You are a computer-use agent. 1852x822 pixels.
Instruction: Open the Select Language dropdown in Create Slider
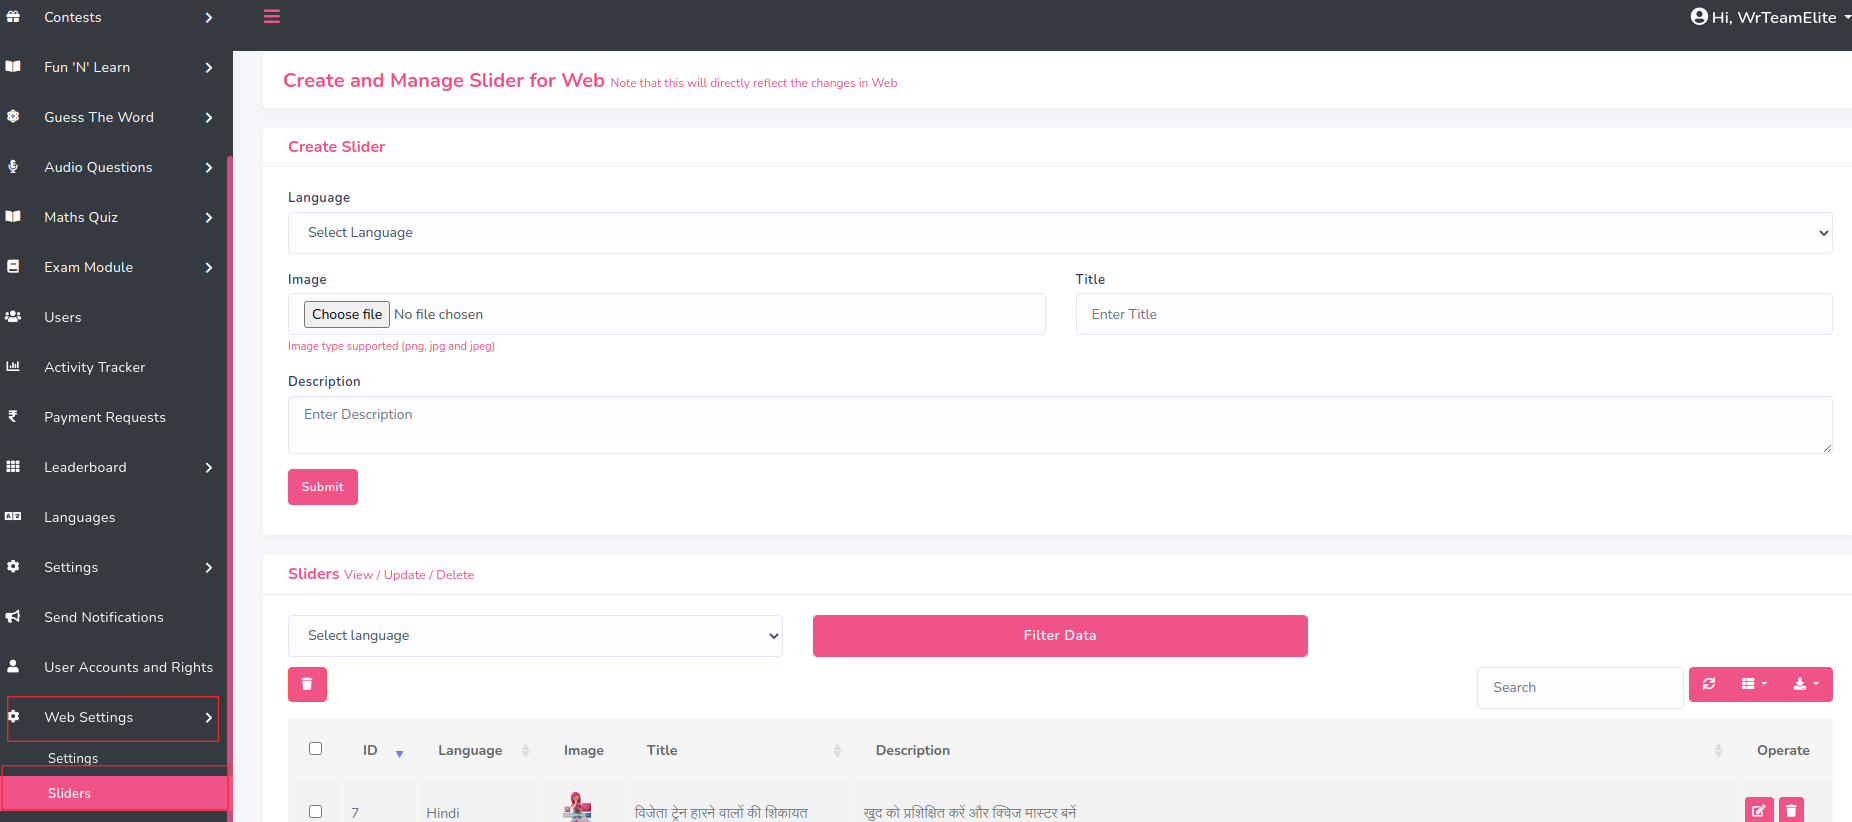tap(1059, 233)
